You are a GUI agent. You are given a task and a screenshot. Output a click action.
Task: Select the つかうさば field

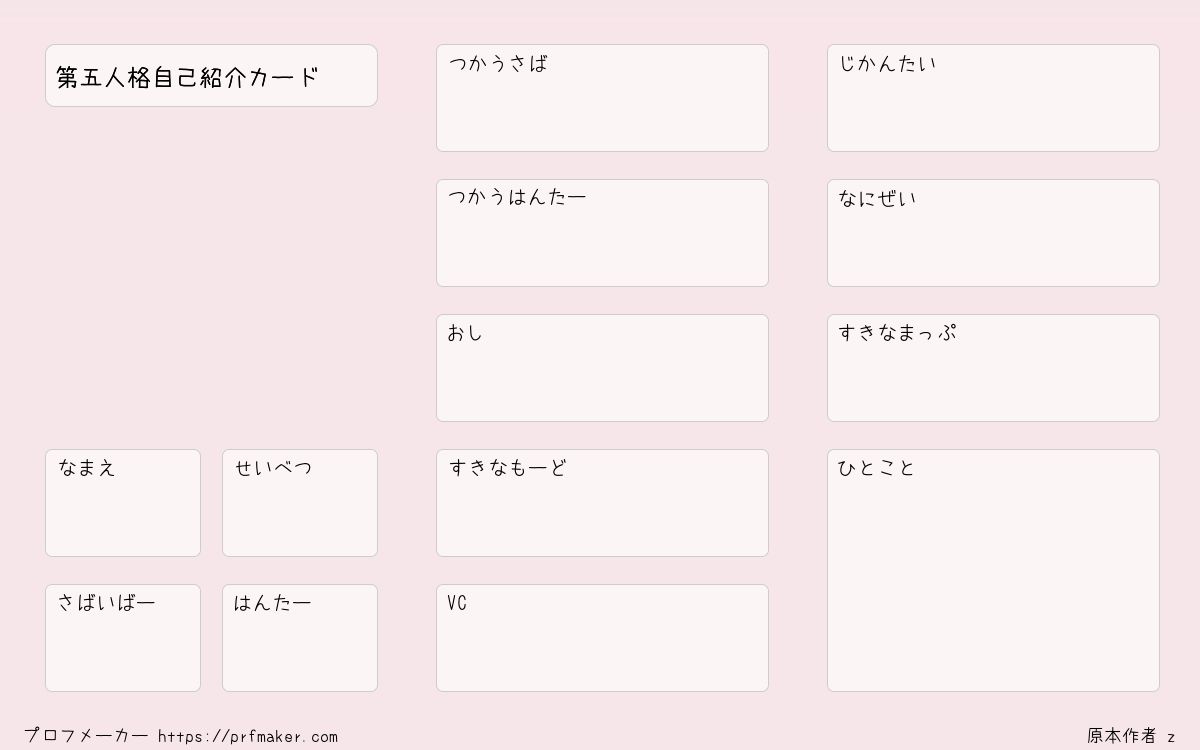coord(602,98)
